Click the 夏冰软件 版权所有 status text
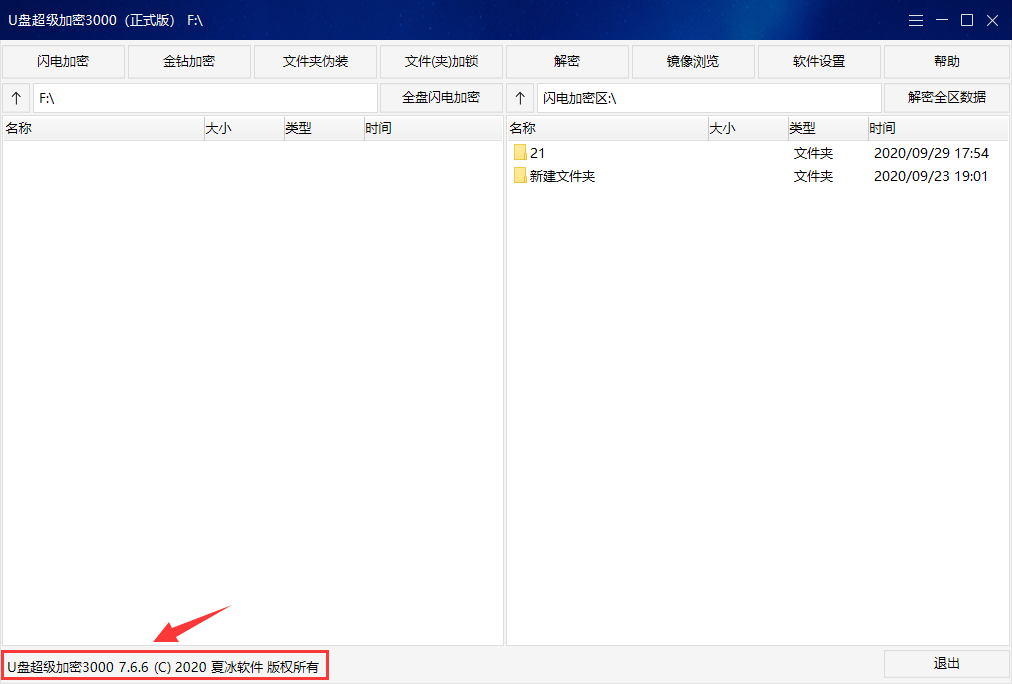The height and width of the screenshot is (684, 1012). 265,667
